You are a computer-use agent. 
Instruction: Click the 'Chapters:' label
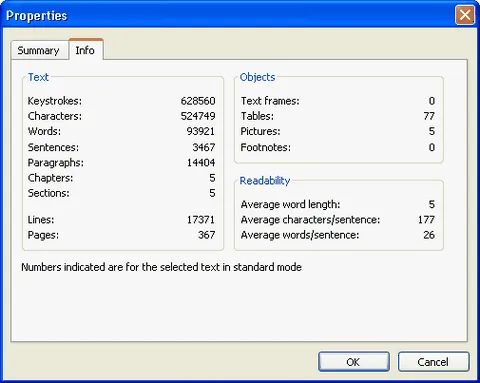tap(50, 178)
